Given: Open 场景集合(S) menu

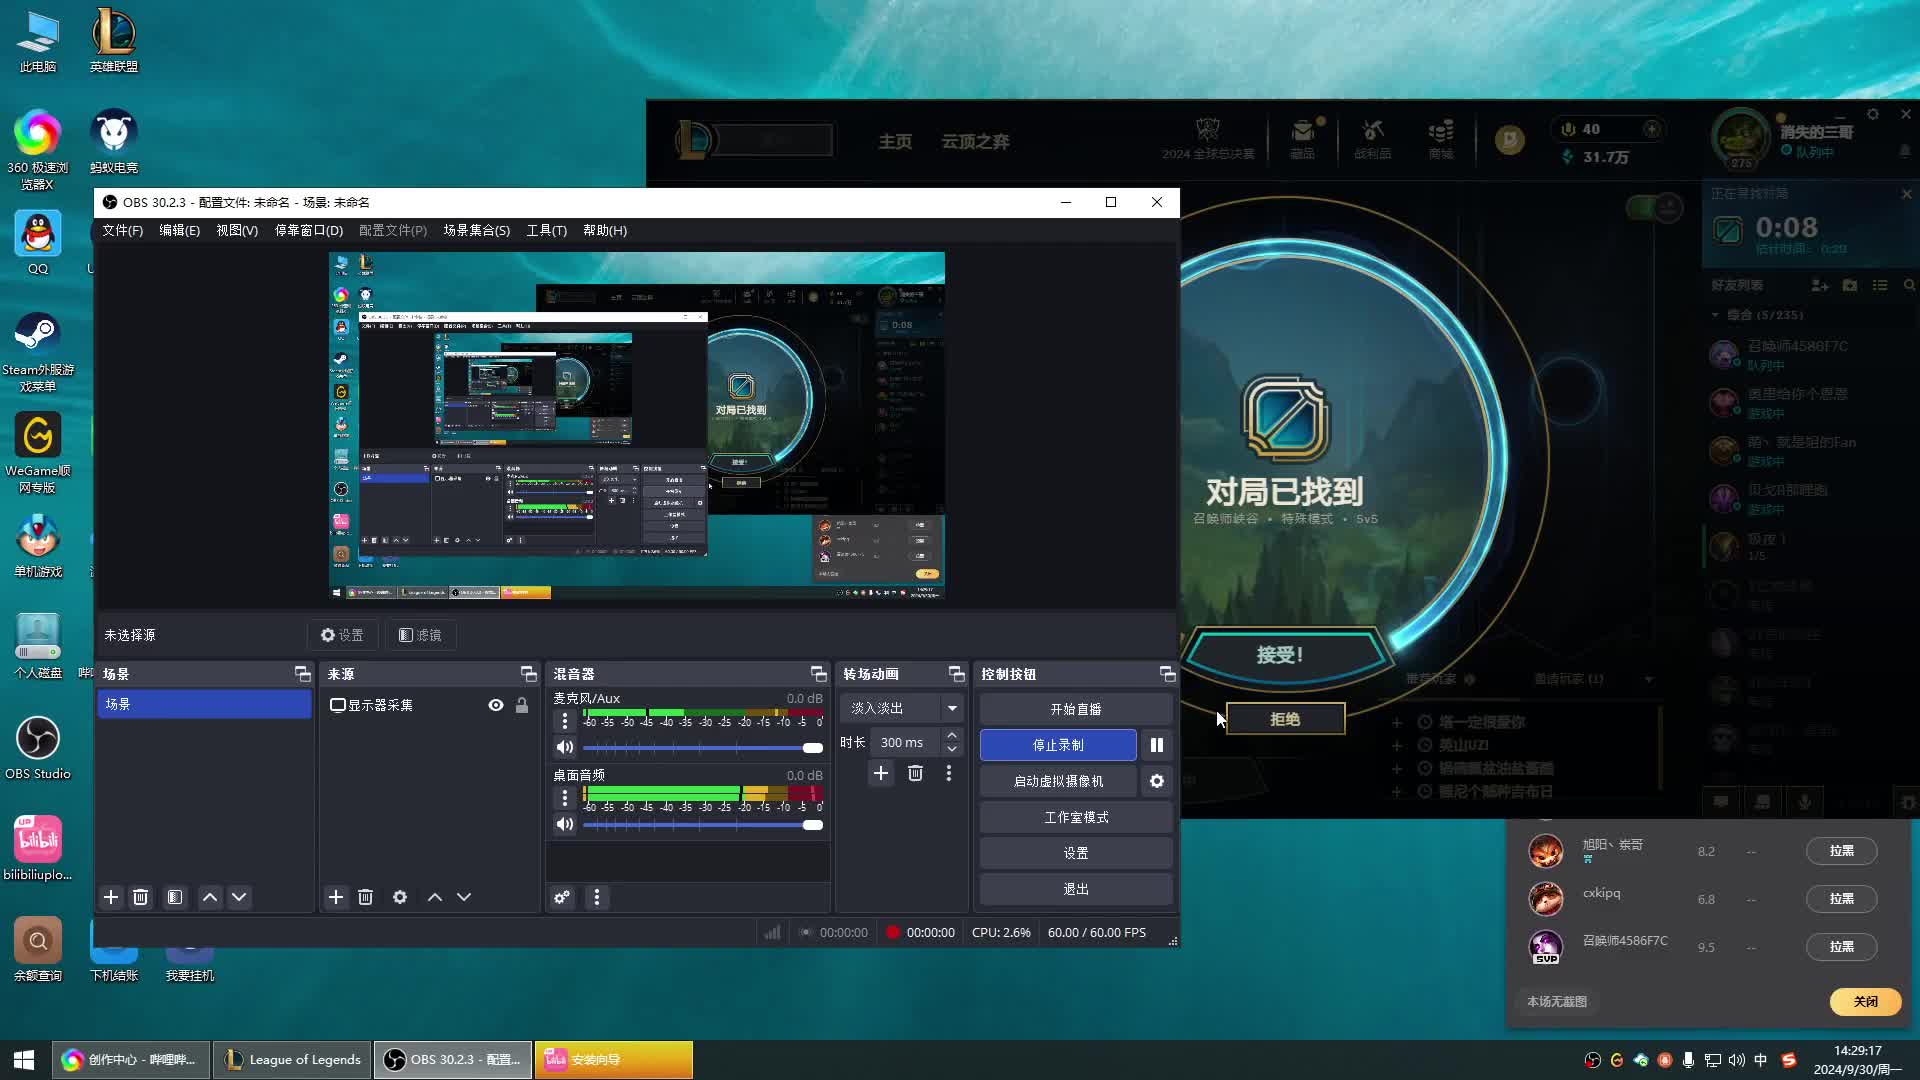Looking at the screenshot, I should point(476,230).
